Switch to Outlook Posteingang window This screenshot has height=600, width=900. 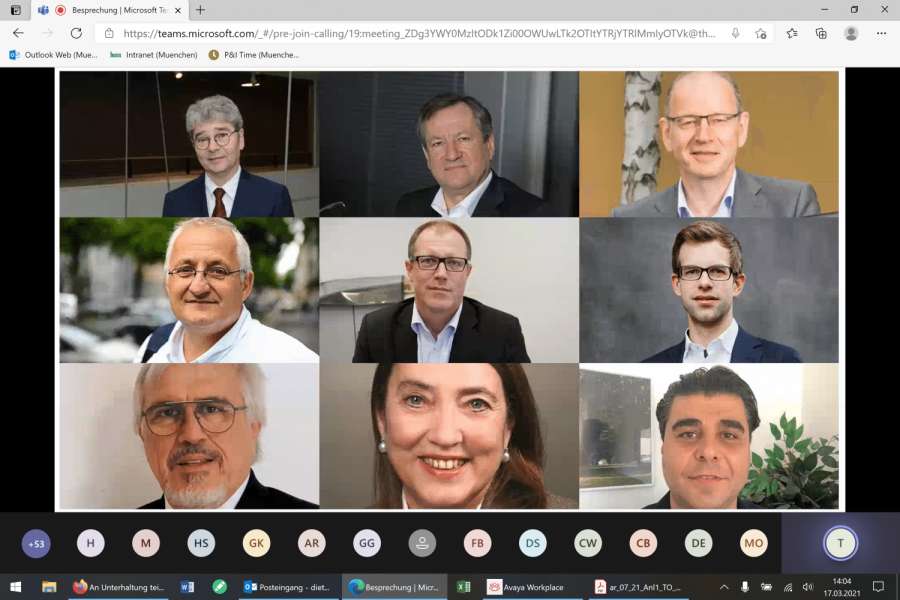287,587
